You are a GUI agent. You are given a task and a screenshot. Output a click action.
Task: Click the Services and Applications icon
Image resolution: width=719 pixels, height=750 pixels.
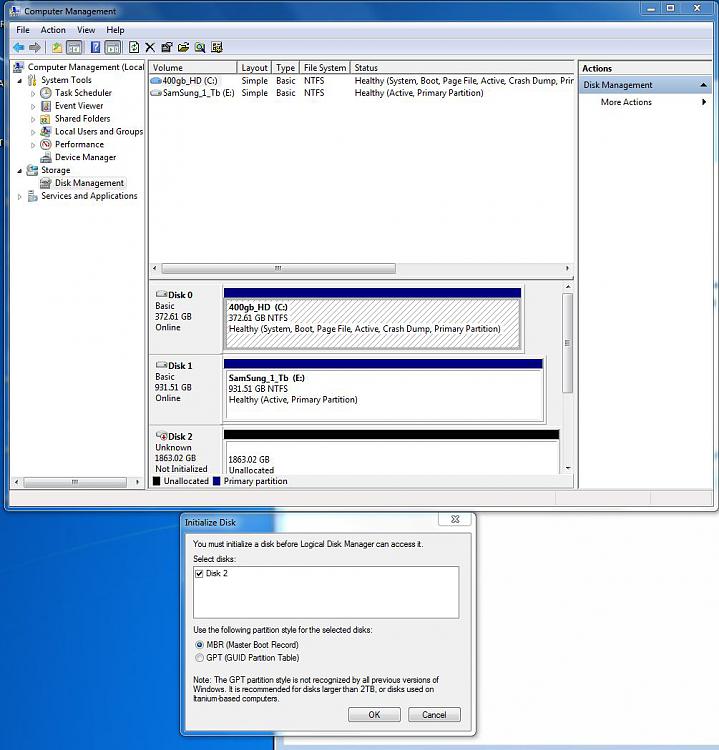pos(32,196)
